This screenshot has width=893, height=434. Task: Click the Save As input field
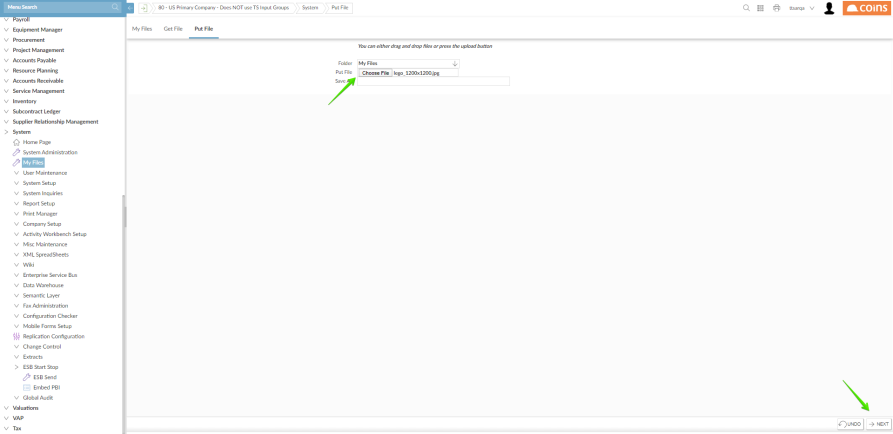click(x=433, y=81)
